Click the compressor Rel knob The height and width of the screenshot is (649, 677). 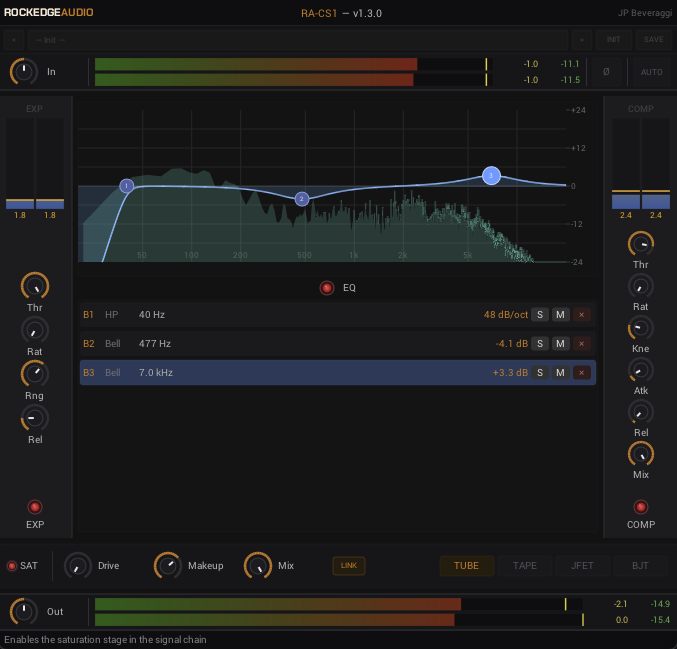[641, 412]
